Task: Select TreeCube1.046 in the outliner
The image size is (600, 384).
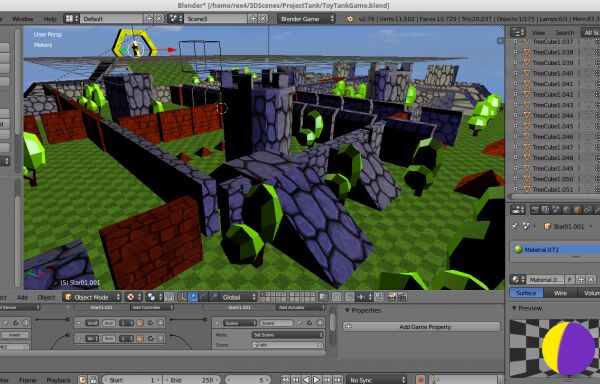Action: [x=553, y=136]
